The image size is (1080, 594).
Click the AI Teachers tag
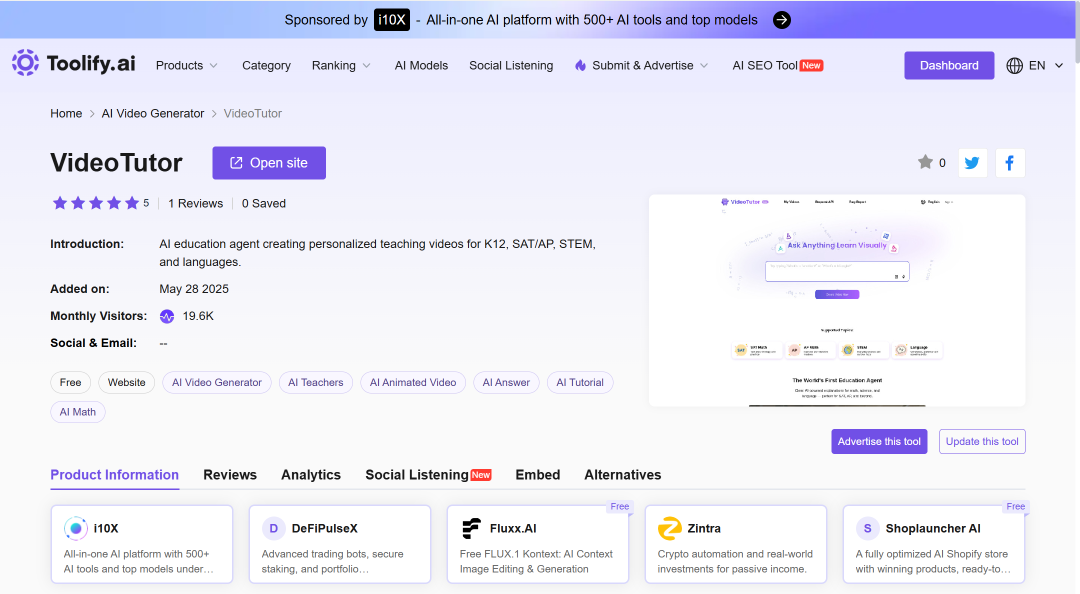315,382
